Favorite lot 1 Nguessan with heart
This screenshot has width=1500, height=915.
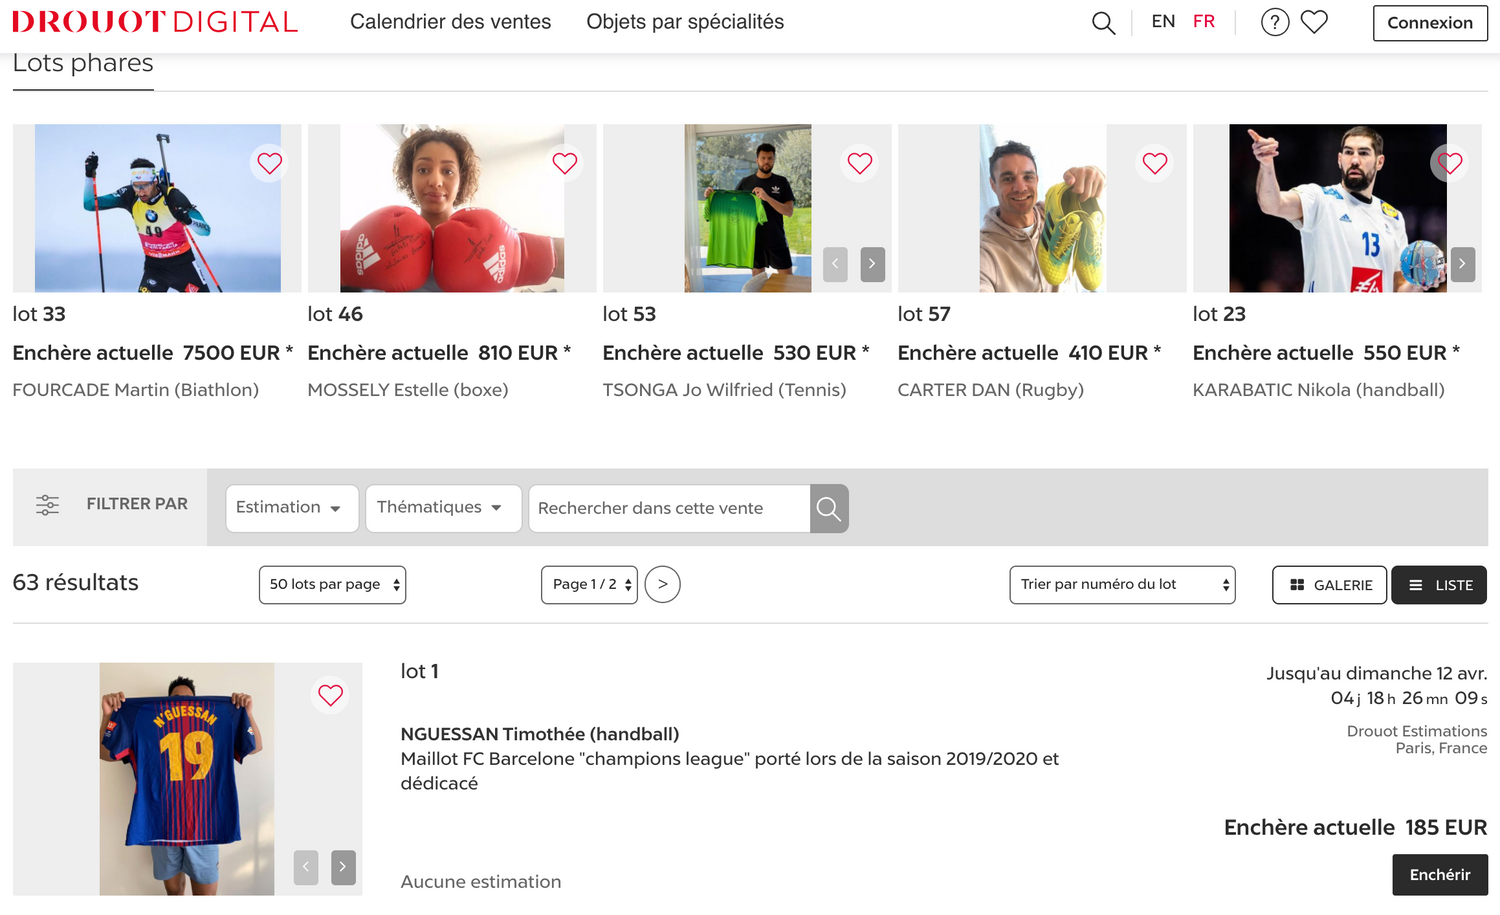(x=331, y=695)
